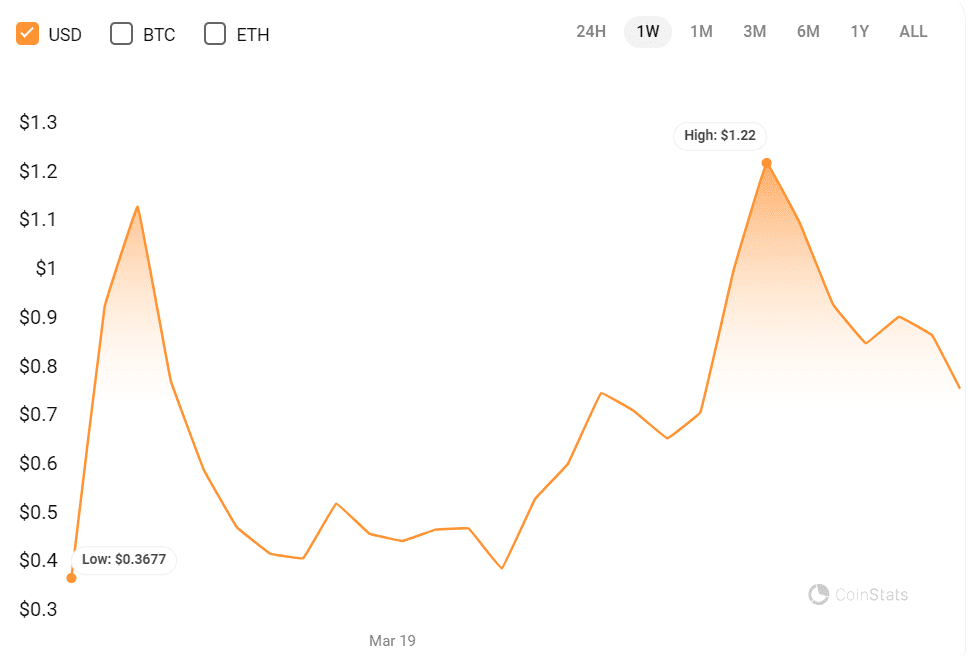Show the ALL-time price chart
968x657 pixels.
click(912, 31)
